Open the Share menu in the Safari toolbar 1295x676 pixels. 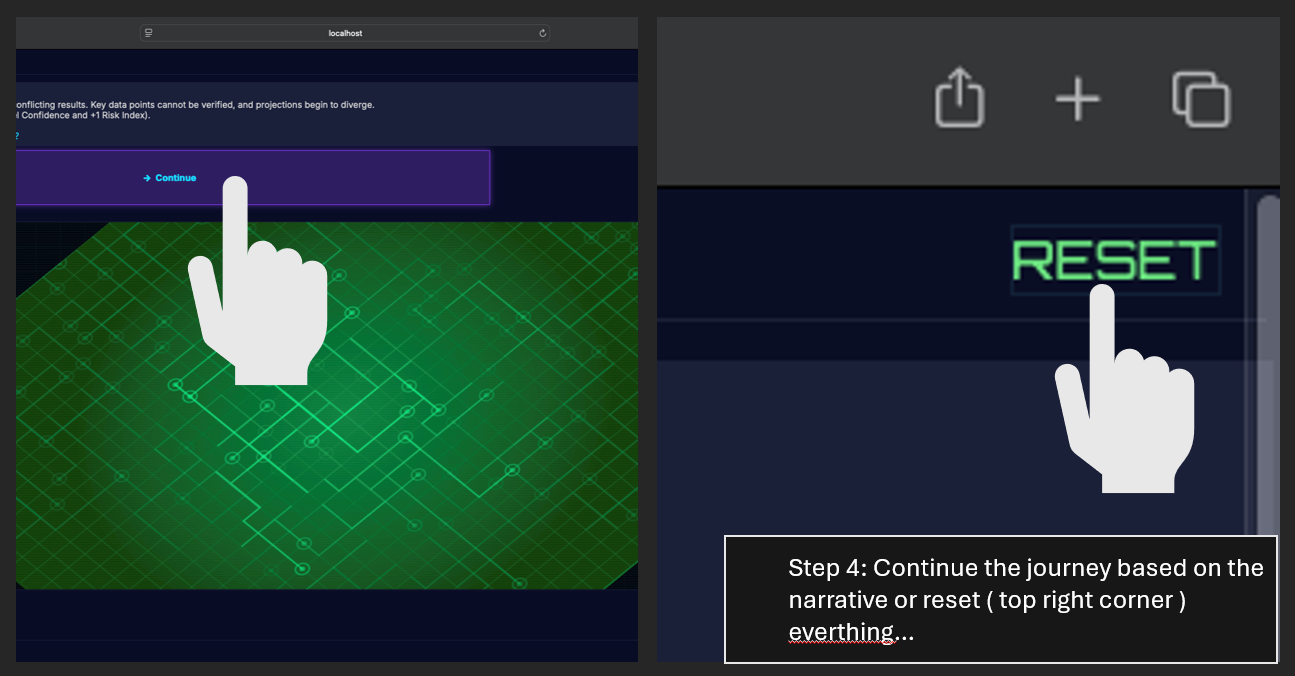(959, 97)
